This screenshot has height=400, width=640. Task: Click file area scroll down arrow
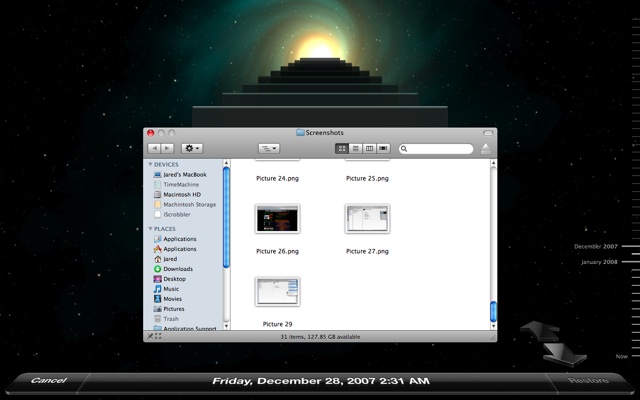(x=493, y=326)
